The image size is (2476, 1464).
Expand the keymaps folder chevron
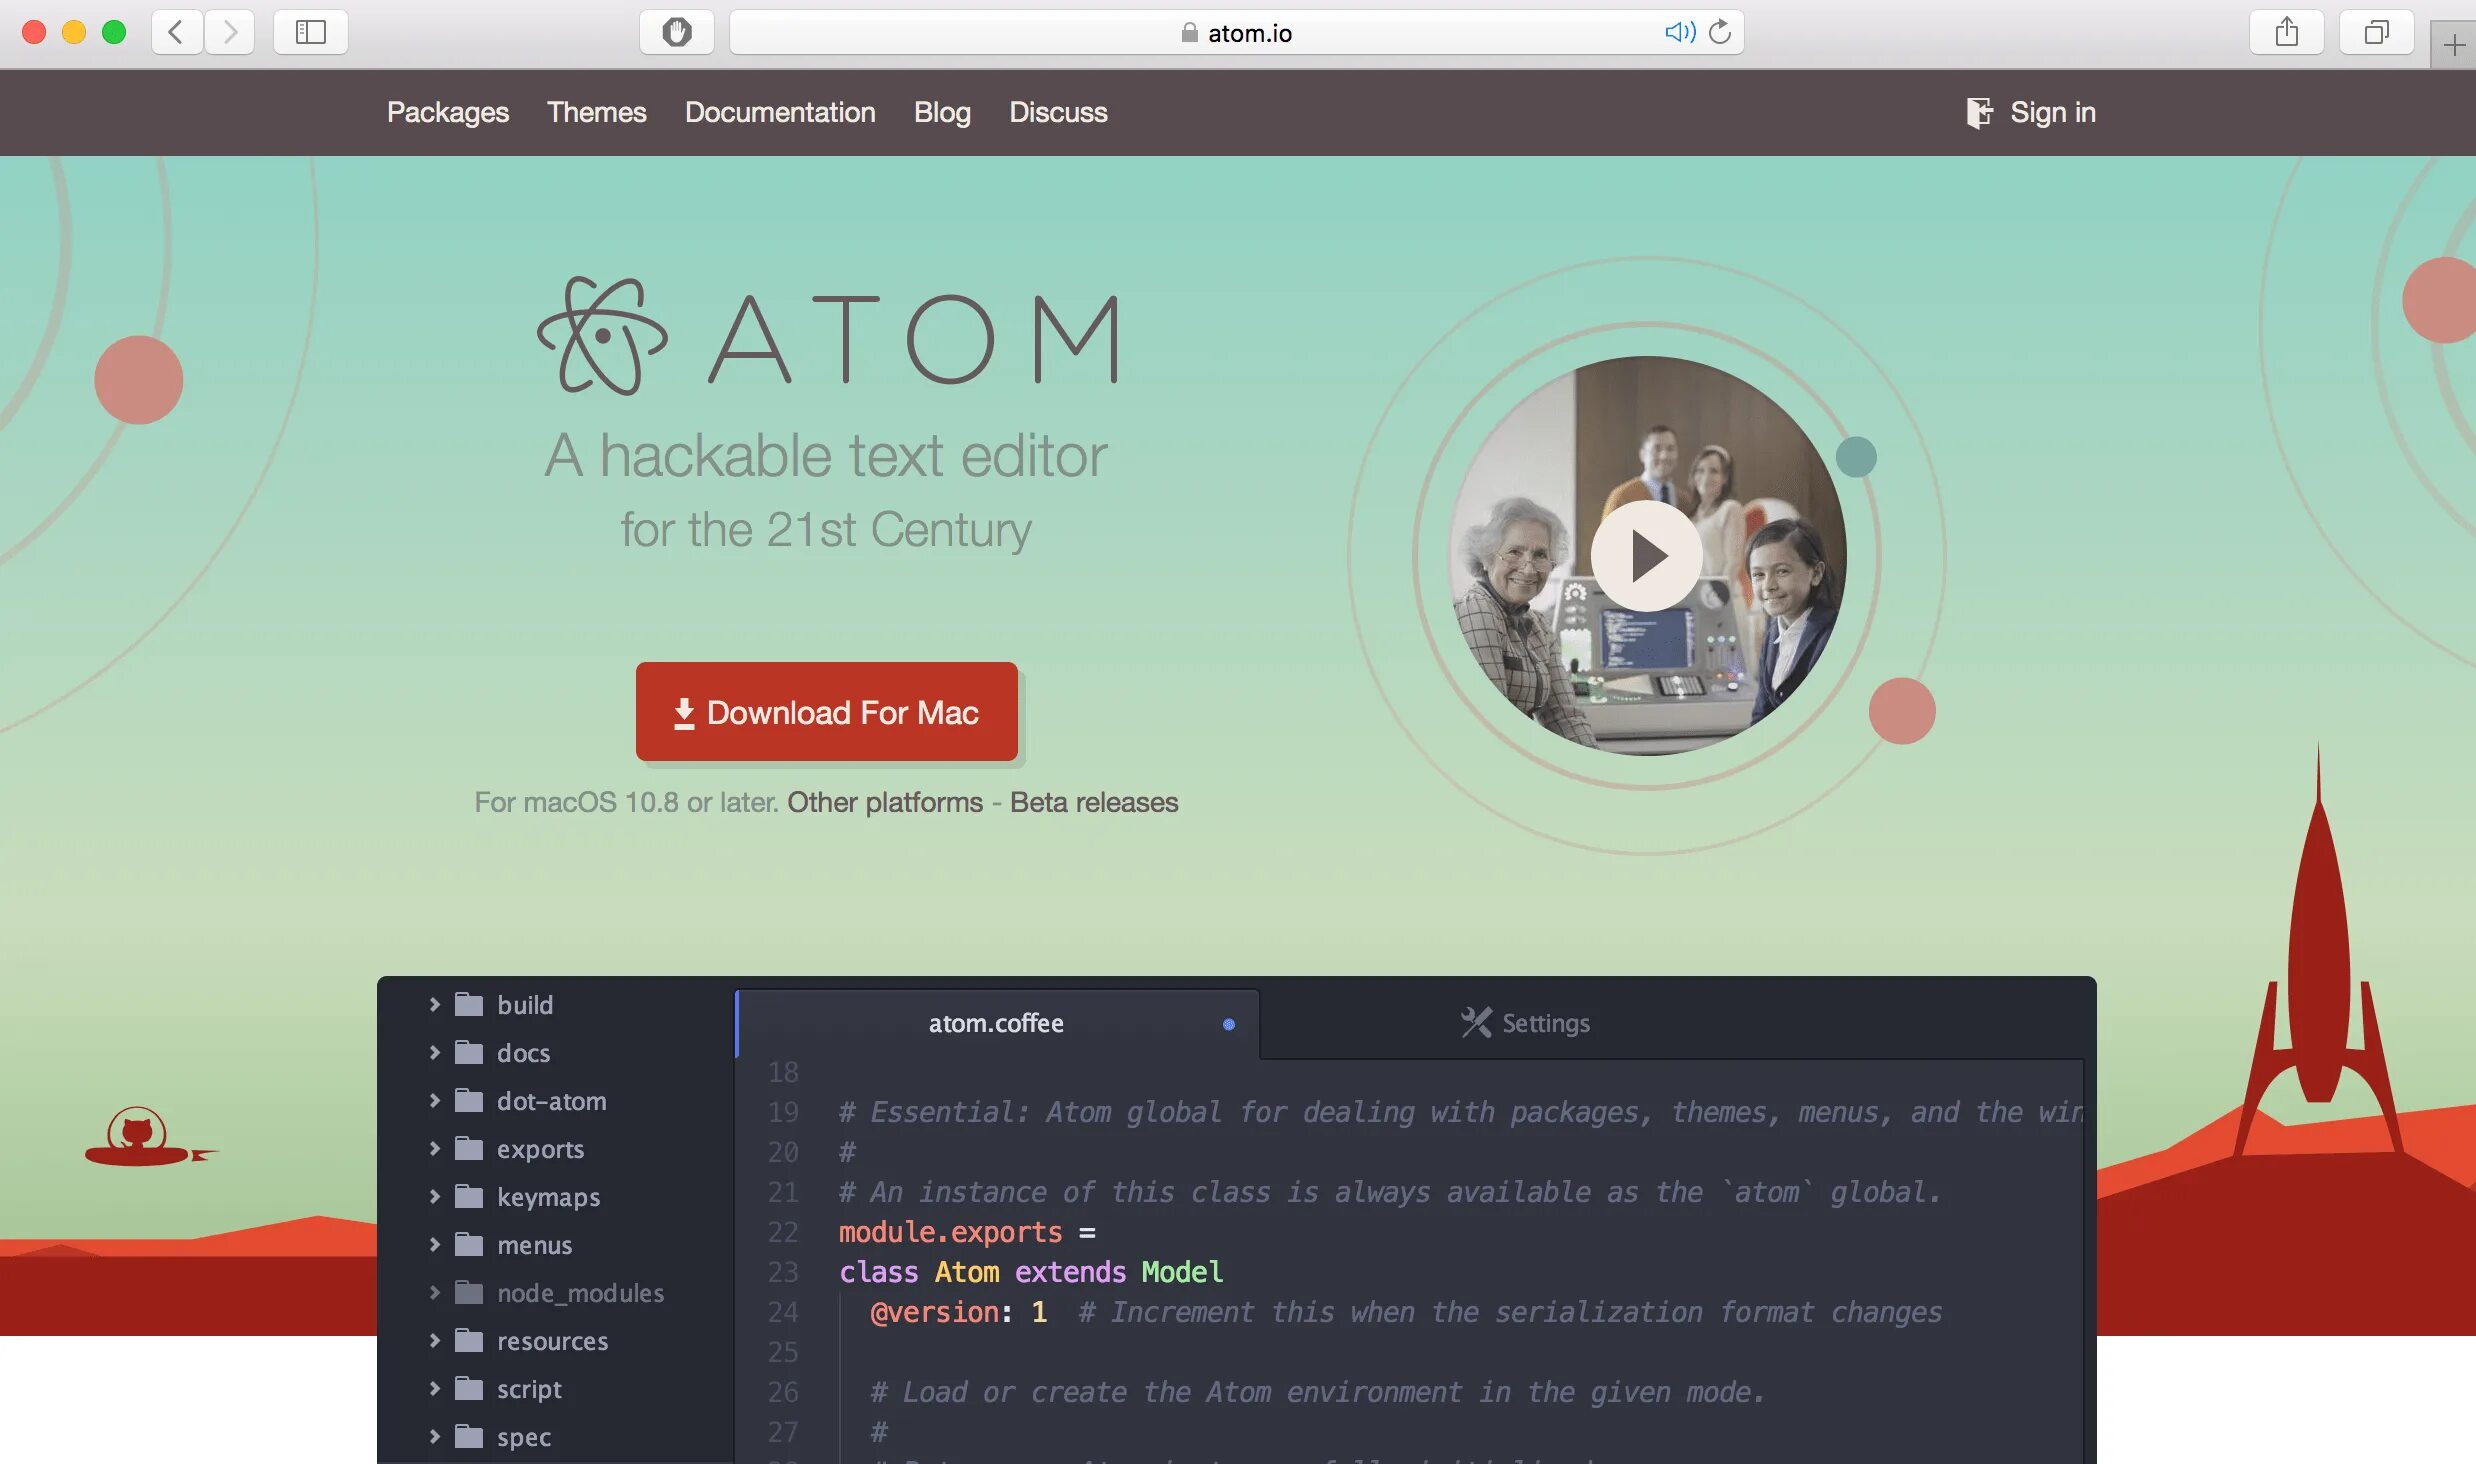pos(434,1196)
